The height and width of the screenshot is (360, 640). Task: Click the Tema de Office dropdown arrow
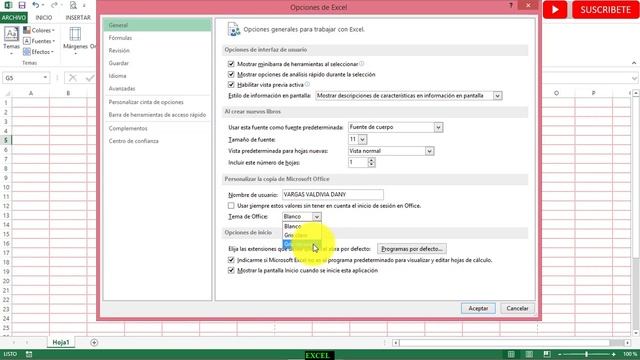(x=317, y=217)
